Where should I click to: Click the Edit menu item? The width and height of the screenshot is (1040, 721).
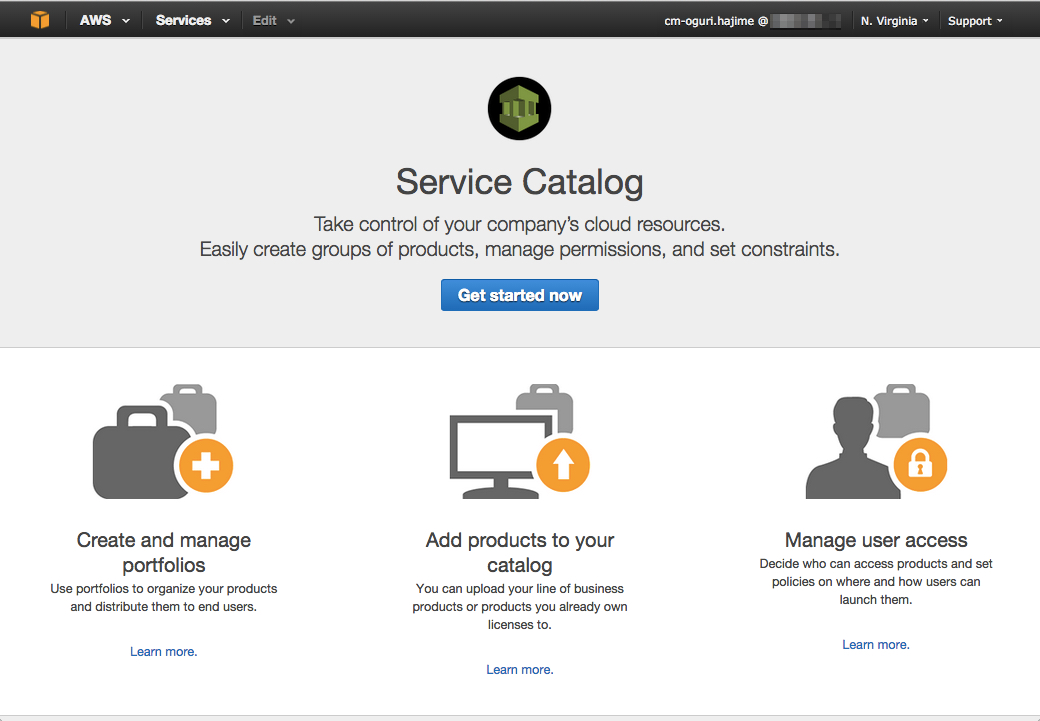[x=264, y=20]
